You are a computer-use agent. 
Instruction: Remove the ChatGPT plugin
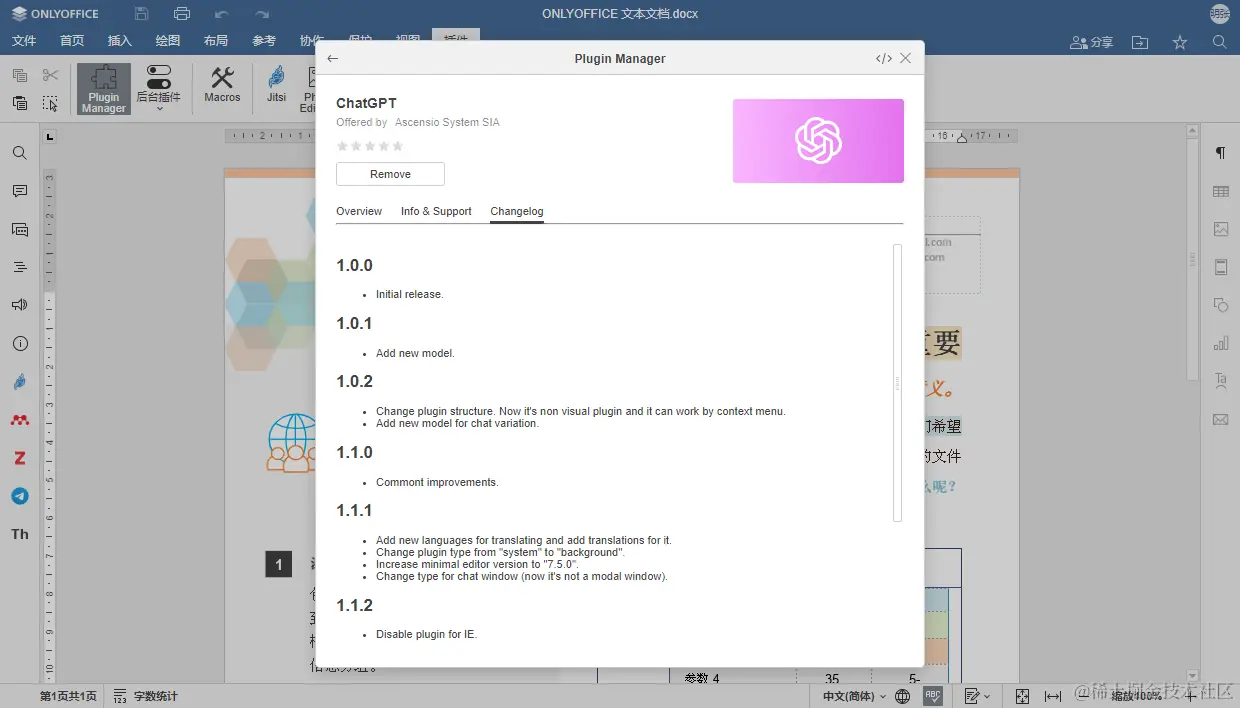pyautogui.click(x=390, y=174)
